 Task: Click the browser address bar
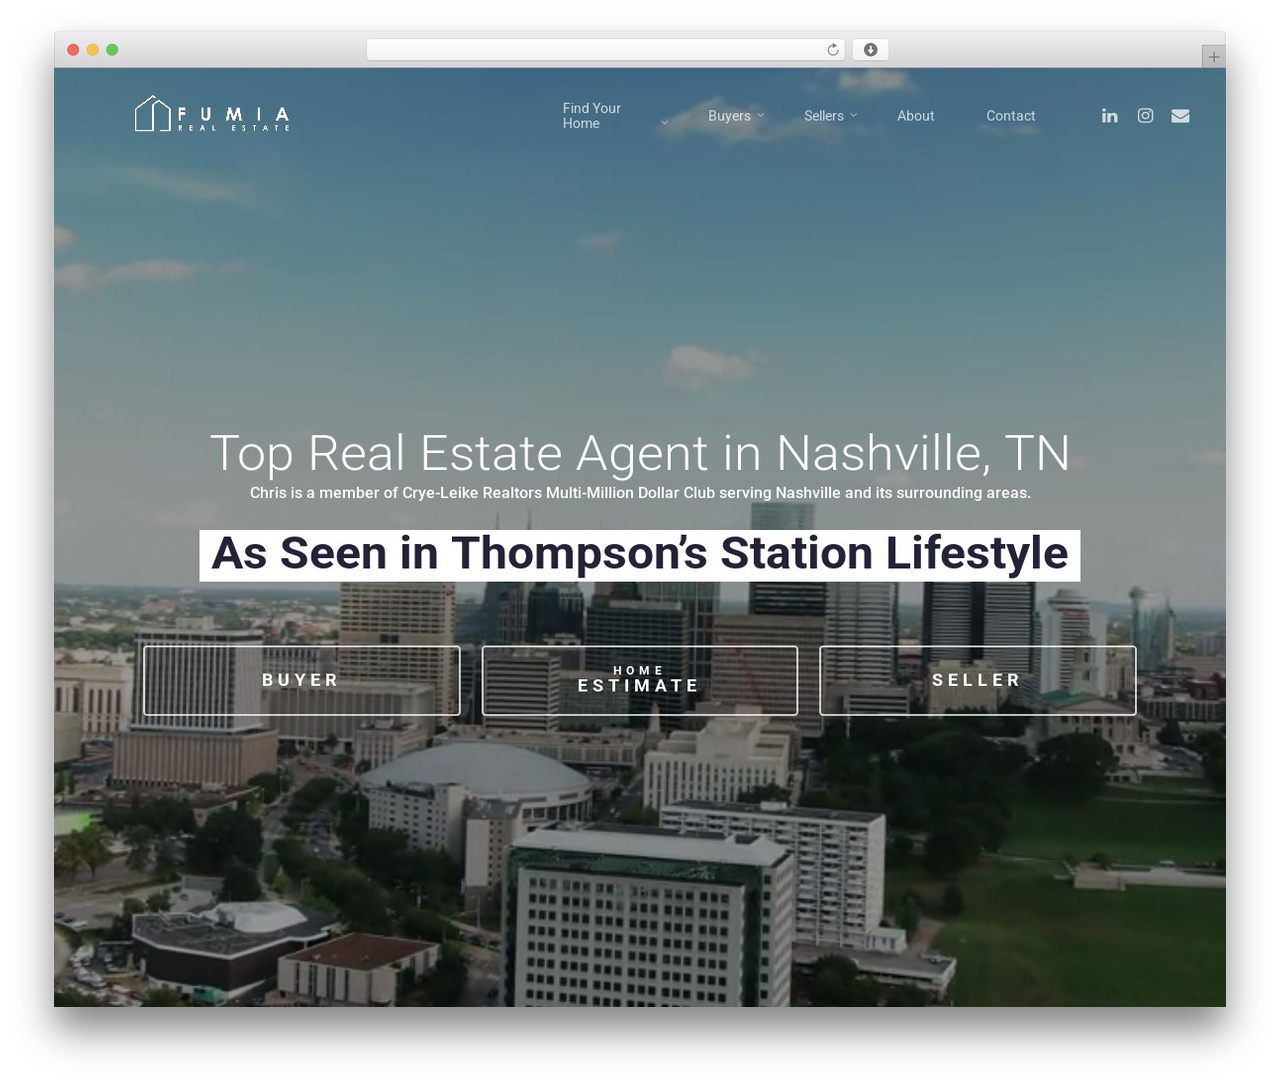(606, 50)
